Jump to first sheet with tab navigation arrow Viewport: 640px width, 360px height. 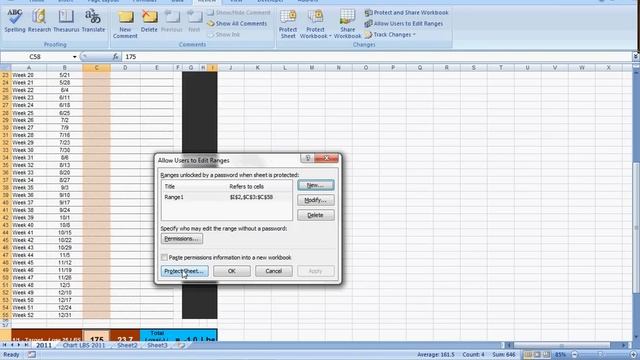click(4, 345)
